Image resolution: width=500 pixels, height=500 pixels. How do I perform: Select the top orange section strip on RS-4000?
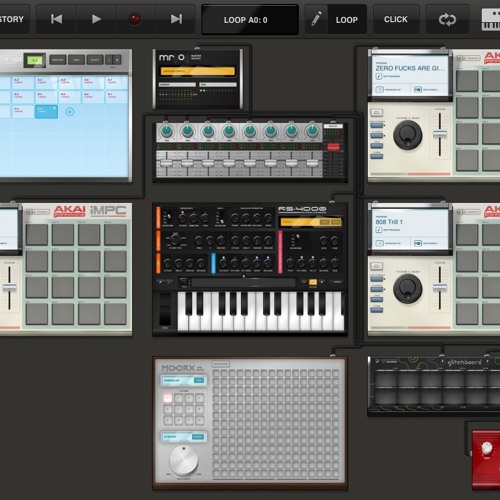click(158, 218)
